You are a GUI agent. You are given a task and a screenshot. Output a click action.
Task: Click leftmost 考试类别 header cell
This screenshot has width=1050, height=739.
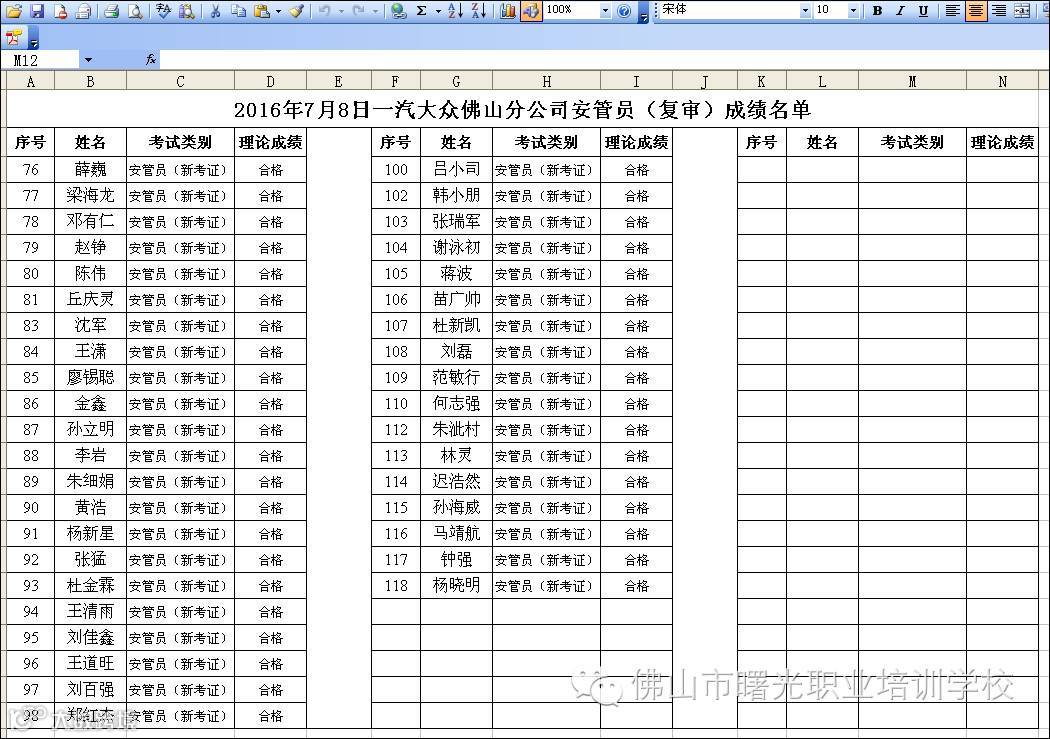[180, 142]
